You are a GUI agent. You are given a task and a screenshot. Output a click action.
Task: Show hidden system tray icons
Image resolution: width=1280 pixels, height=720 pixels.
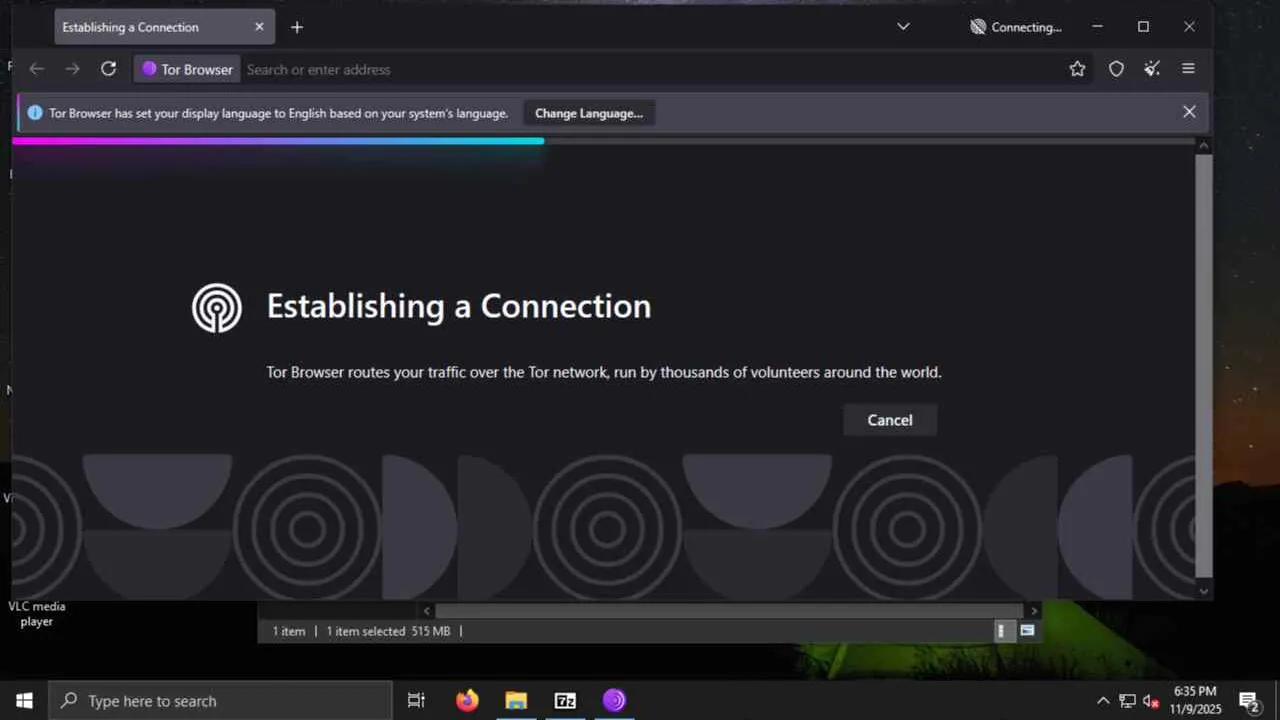click(1103, 701)
